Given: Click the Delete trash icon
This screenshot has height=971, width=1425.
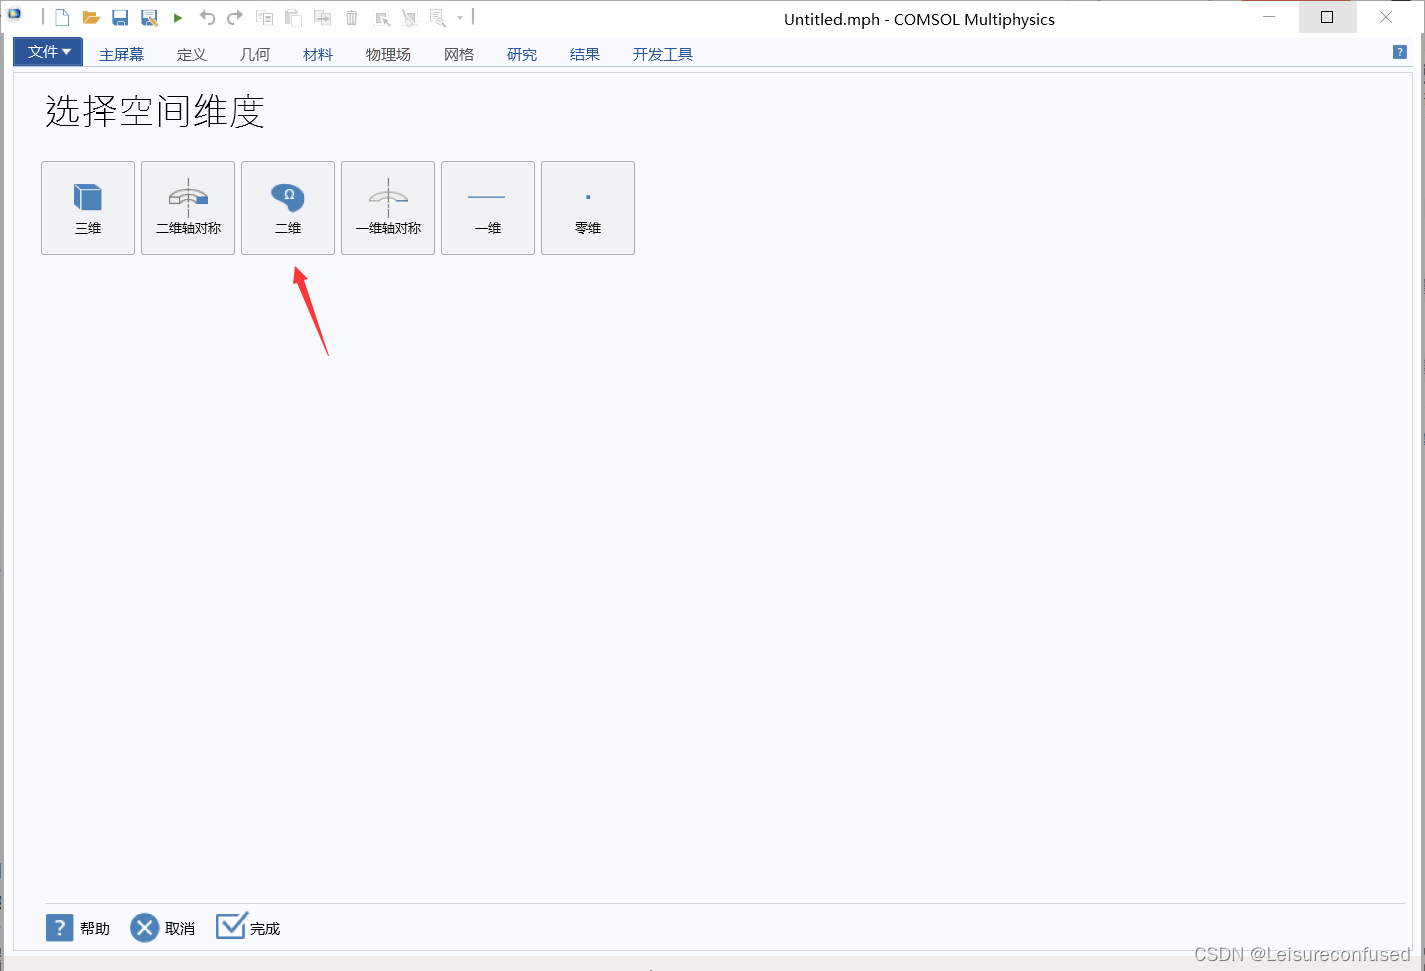Looking at the screenshot, I should coord(352,18).
